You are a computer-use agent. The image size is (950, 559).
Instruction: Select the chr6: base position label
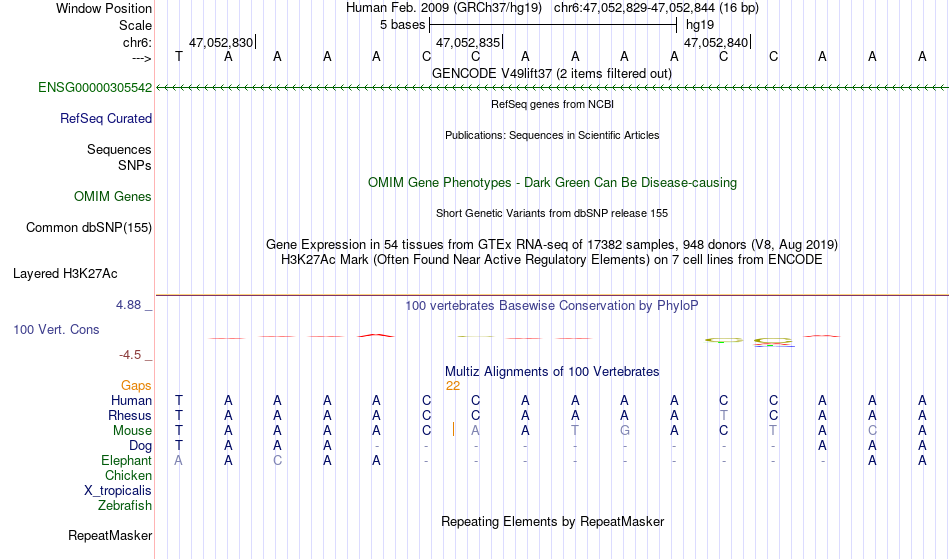point(137,42)
